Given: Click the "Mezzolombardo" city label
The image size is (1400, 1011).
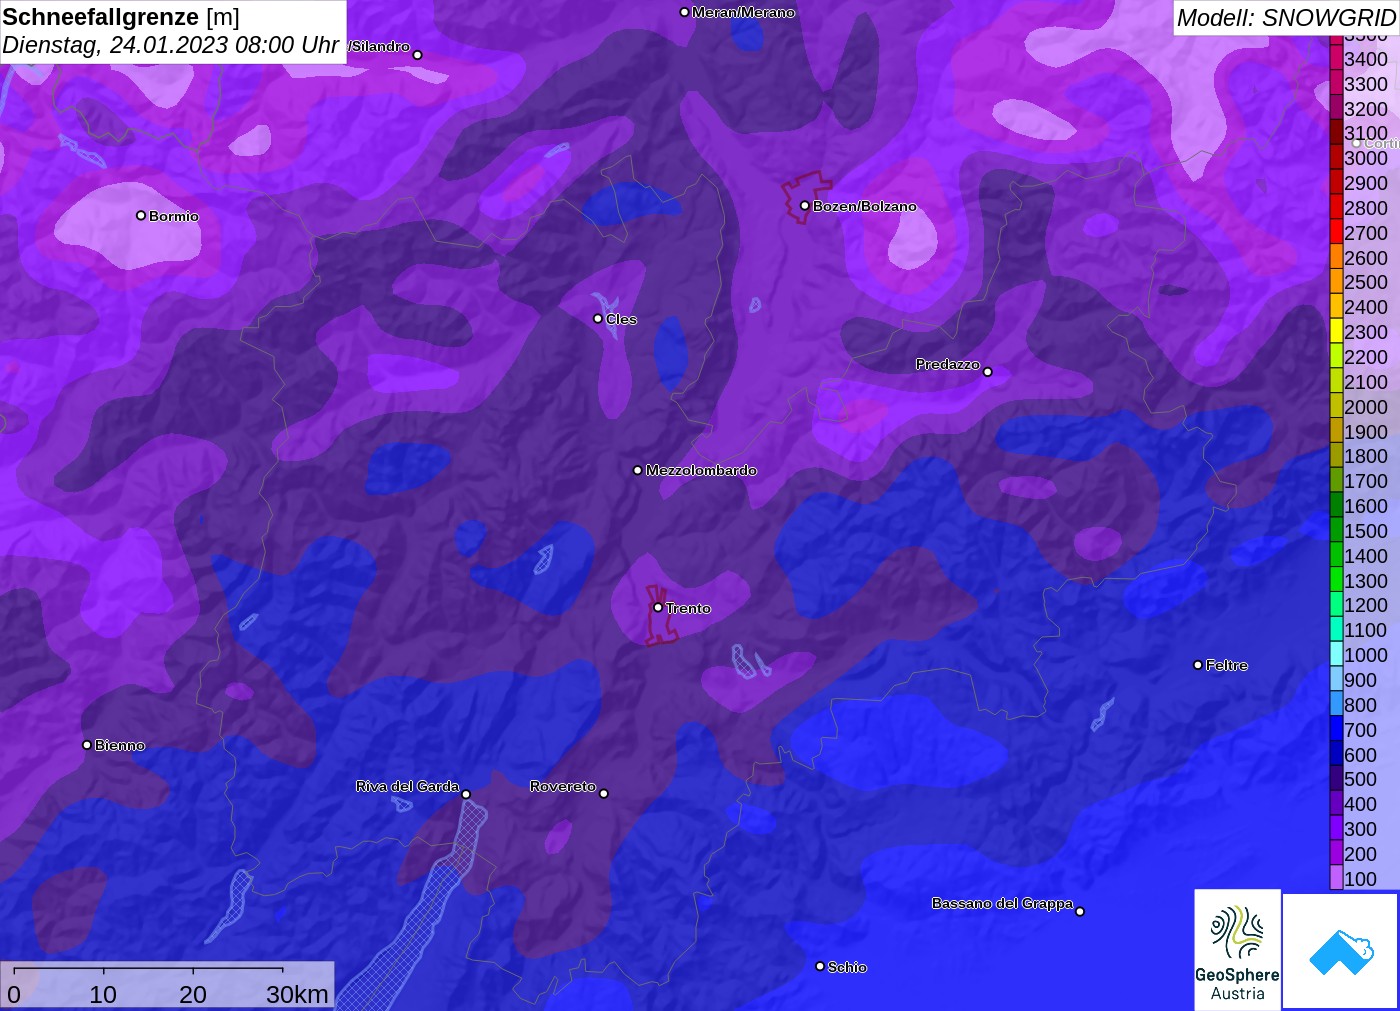Looking at the screenshot, I should 701,470.
